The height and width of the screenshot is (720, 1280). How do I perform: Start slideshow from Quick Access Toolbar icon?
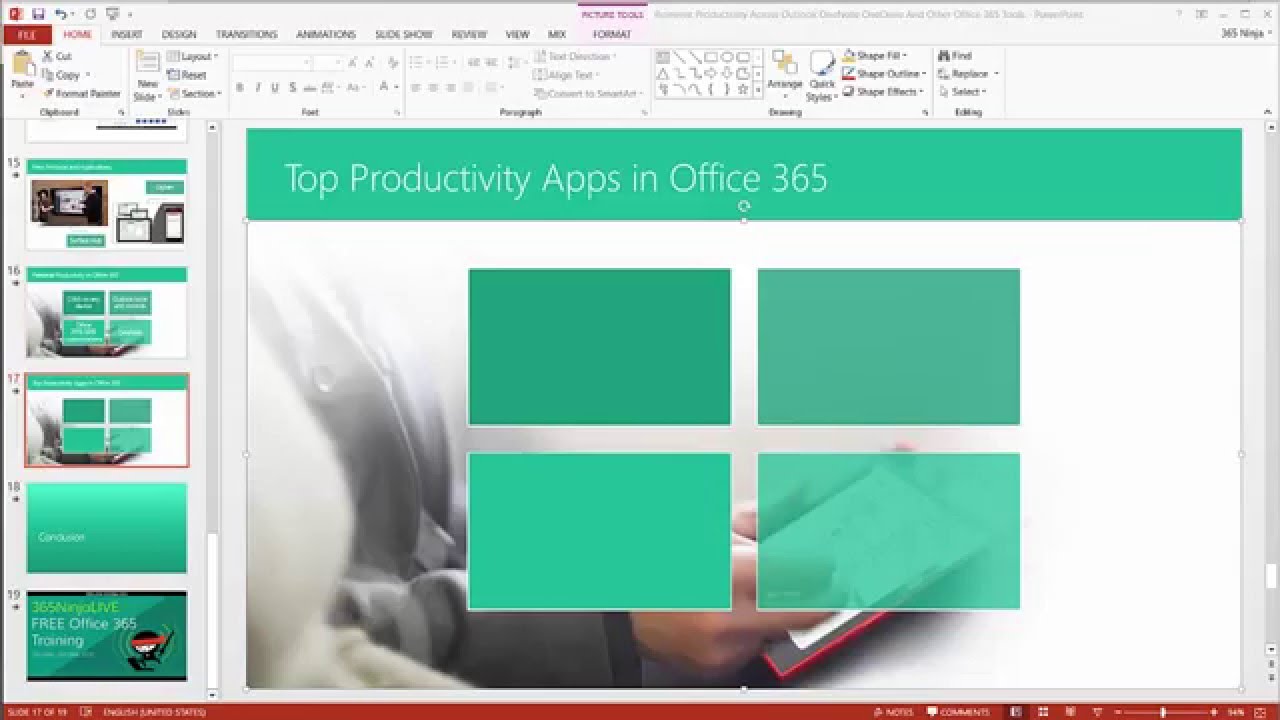coord(112,14)
